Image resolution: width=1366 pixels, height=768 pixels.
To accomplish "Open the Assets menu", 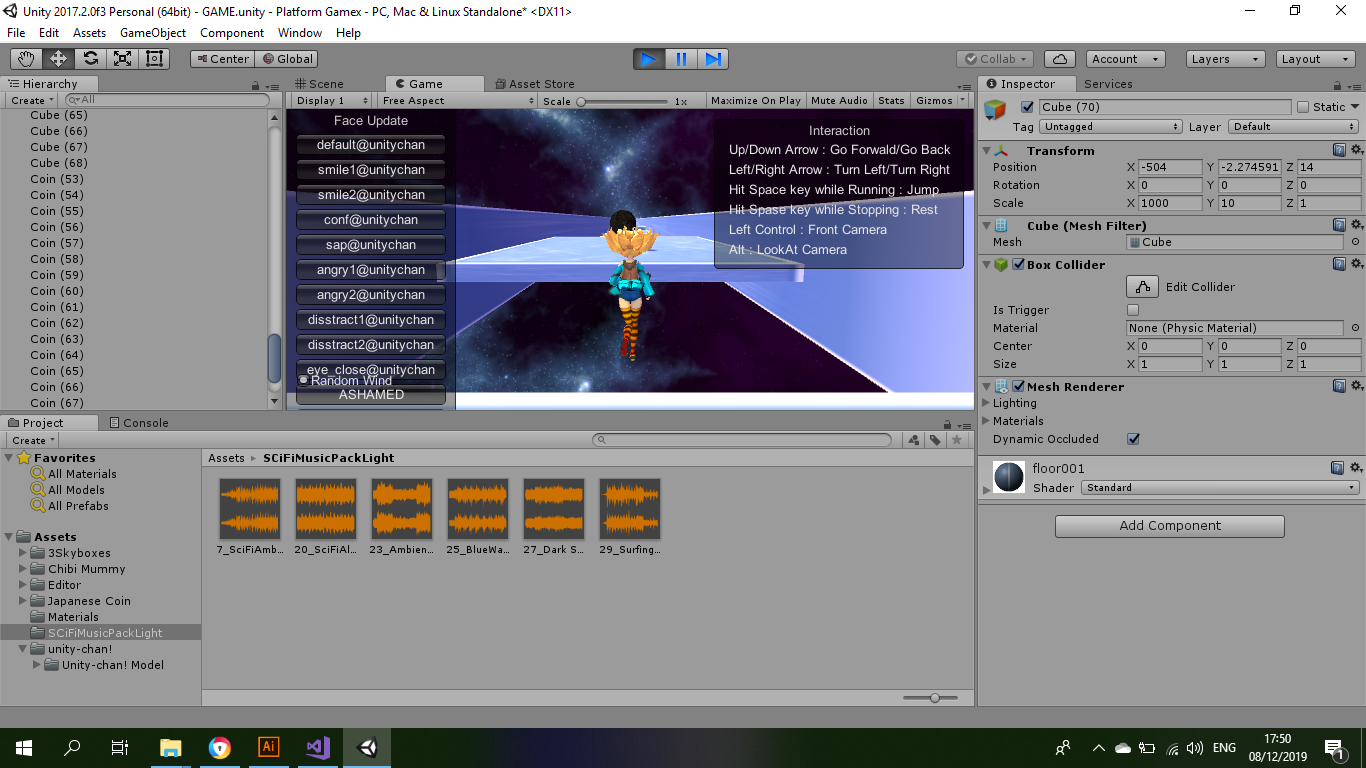I will point(89,32).
